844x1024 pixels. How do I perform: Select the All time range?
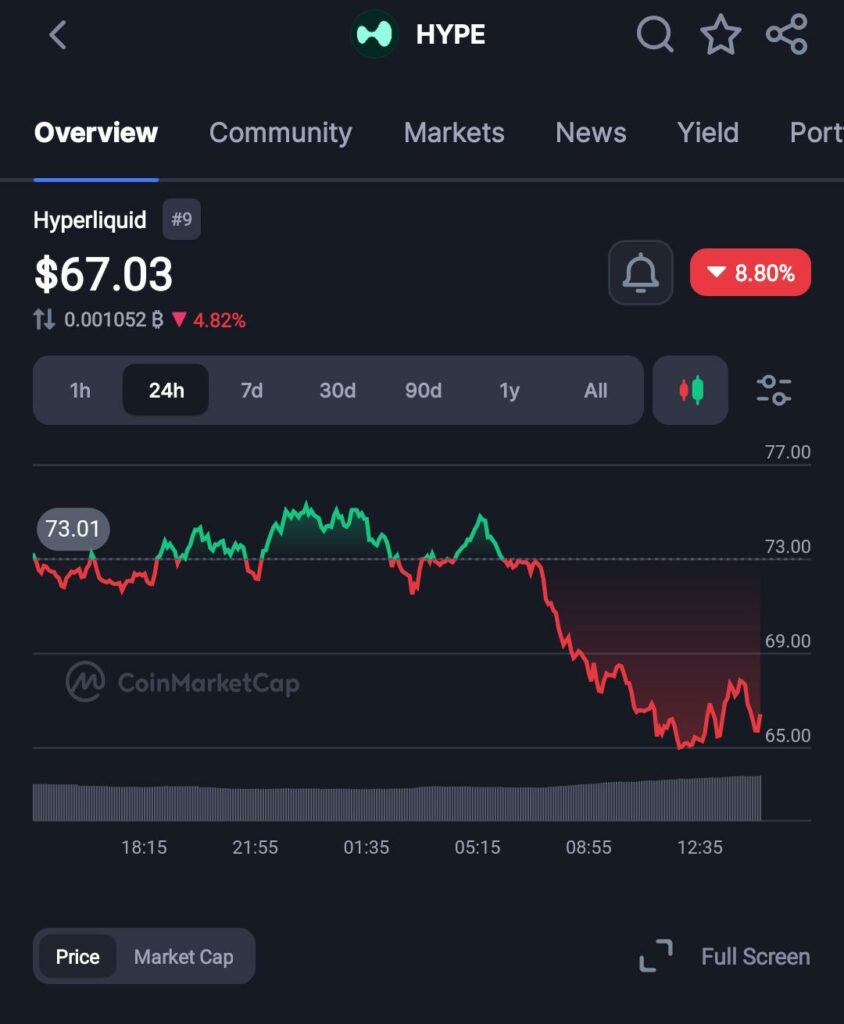[x=596, y=391]
